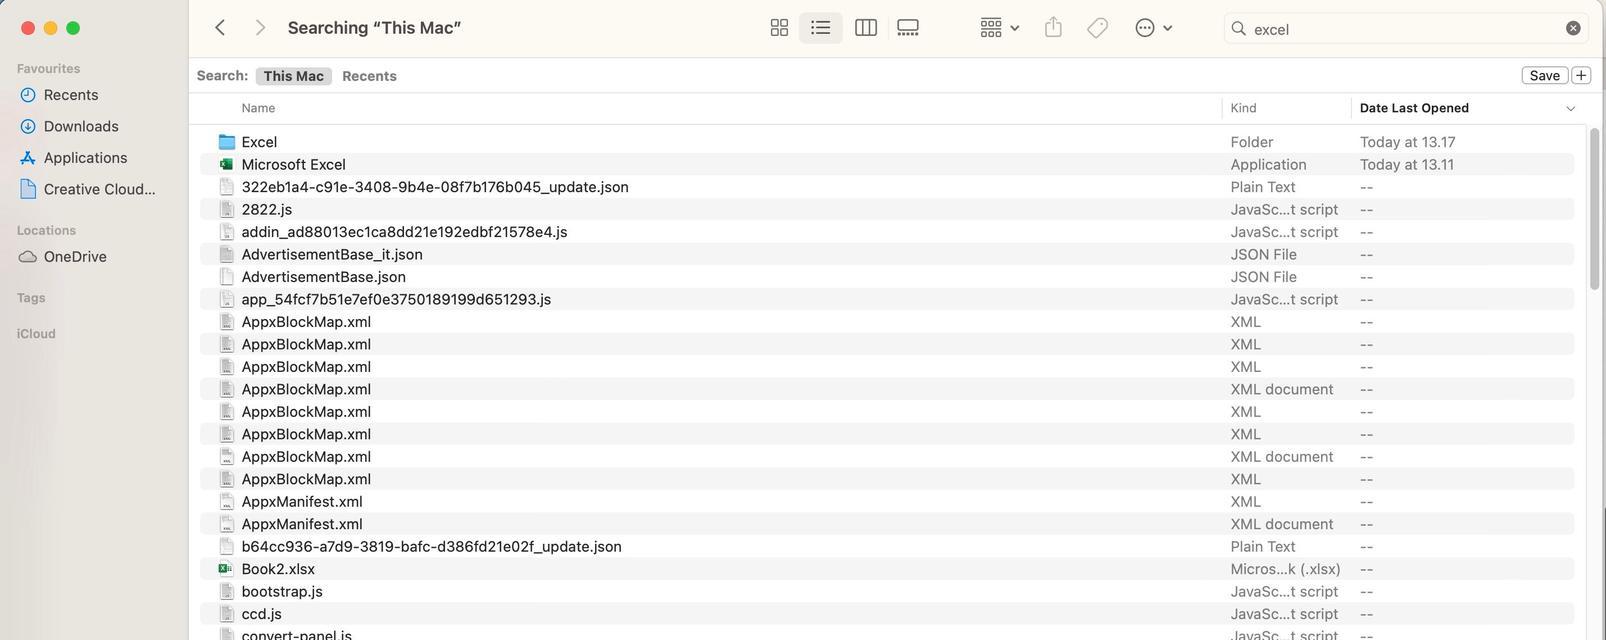Select the Excel folder row name
This screenshot has width=1606, height=640.
pos(259,142)
